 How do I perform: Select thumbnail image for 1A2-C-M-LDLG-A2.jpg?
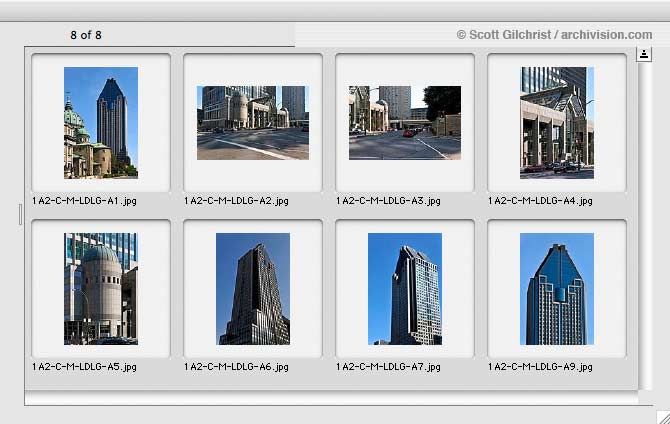(253, 123)
